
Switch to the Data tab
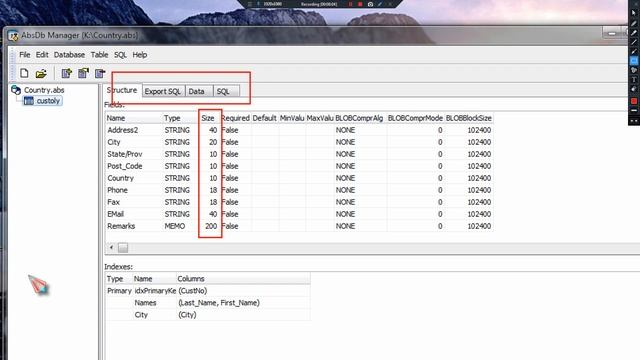click(x=198, y=91)
